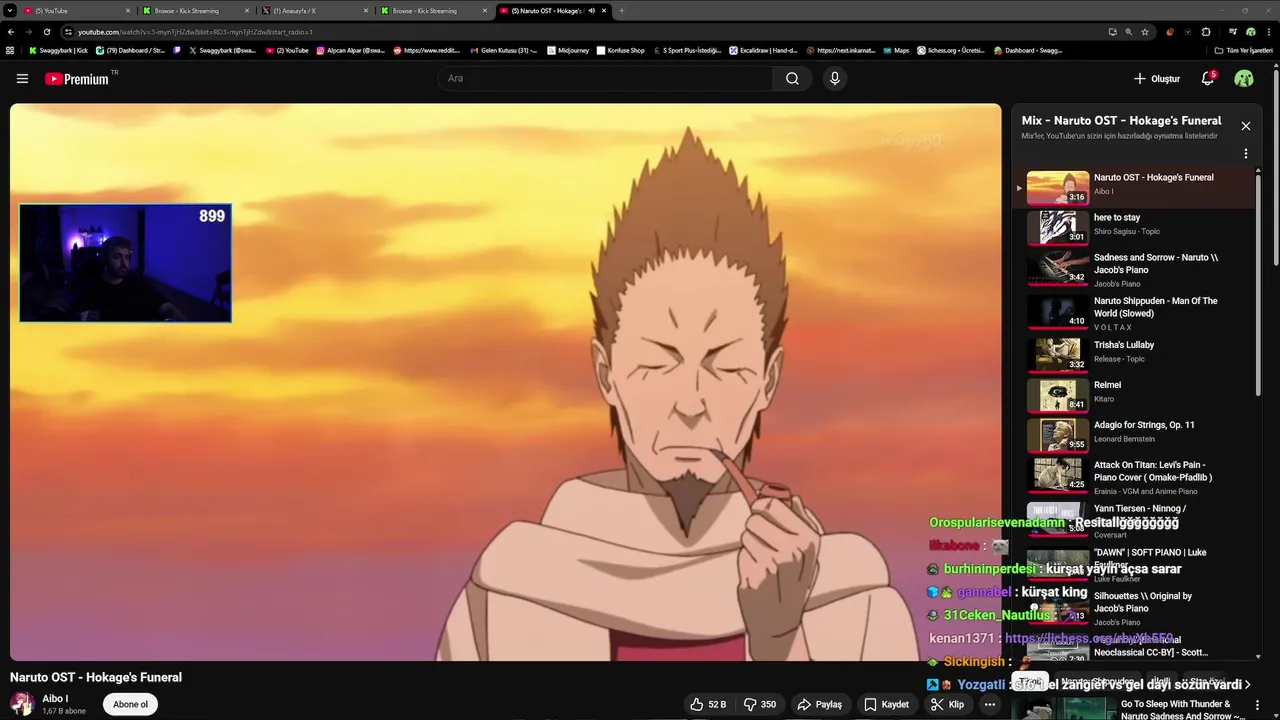This screenshot has width=1280, height=720.
Task: Open Chrome three-dot menu
Action: 1270,31
